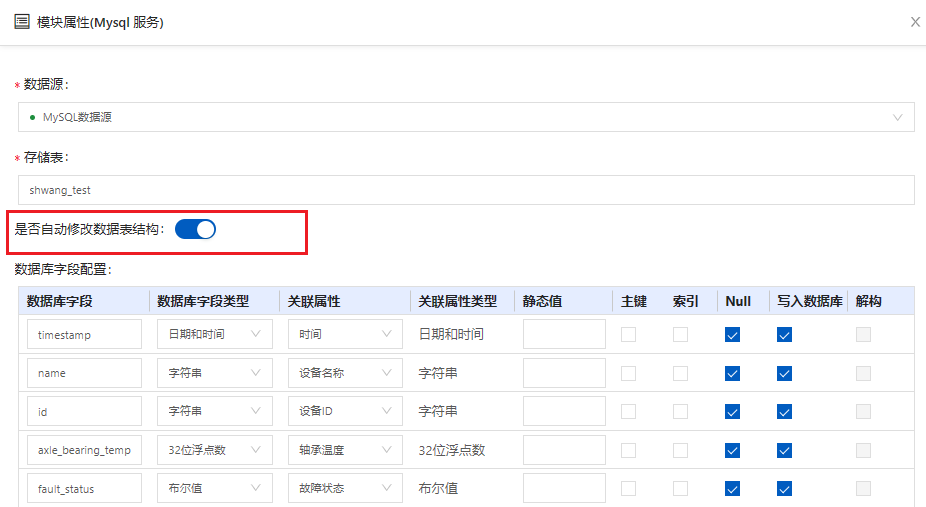This screenshot has height=507, width=926.
Task: Check 索引 checkbox for timestamp row
Action: pyautogui.click(x=680, y=335)
